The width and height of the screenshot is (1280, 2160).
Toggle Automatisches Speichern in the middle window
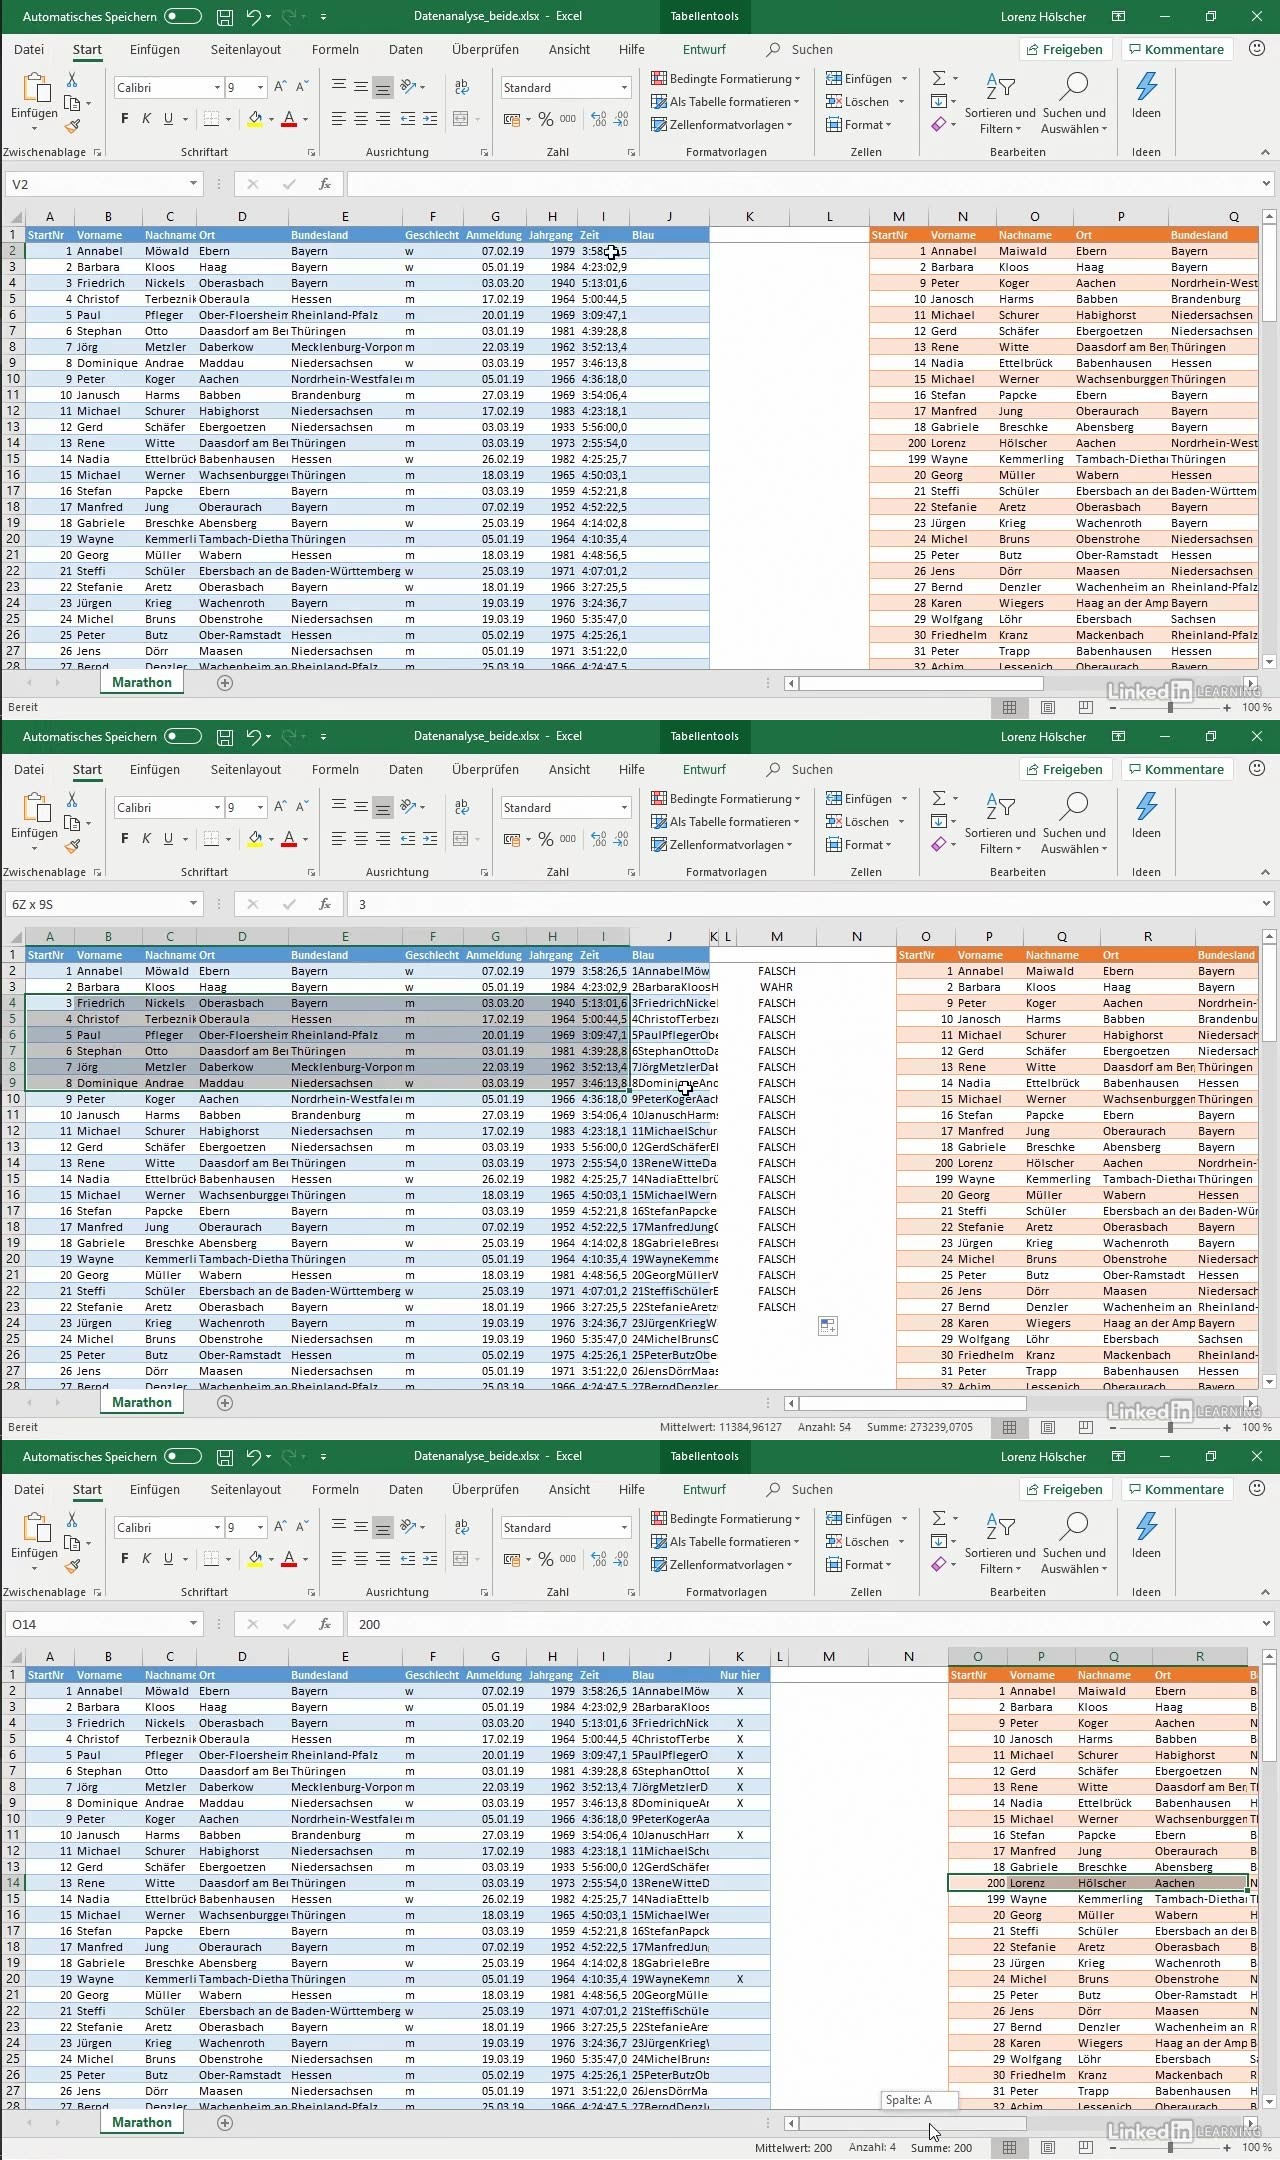pyautogui.click(x=183, y=737)
